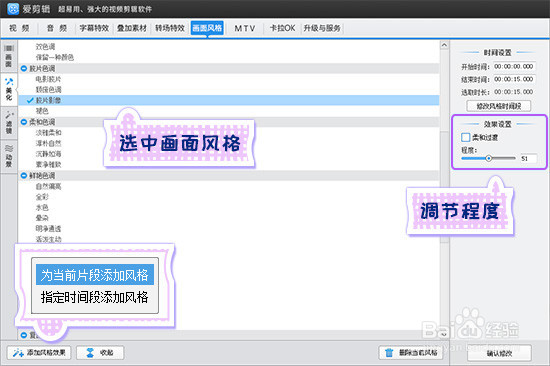Select the 保留一种颜色 style
Screen dimensions: 550x366
pos(55,58)
